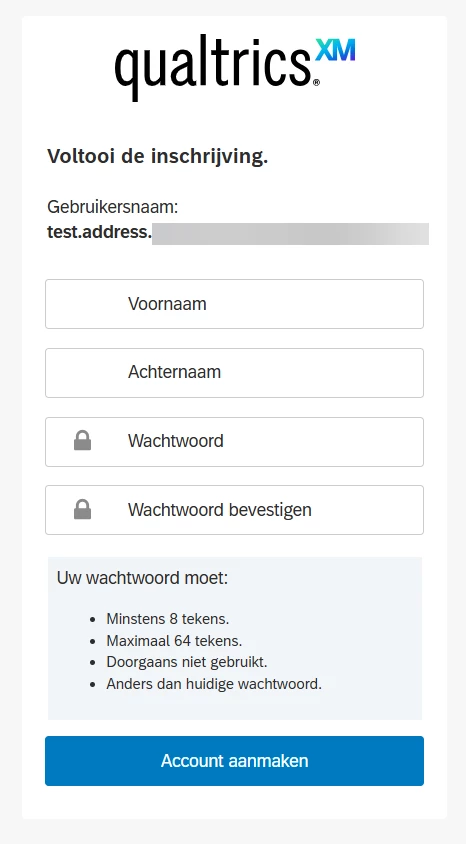Click the Voltooi de inschrijving heading

[x=158, y=157]
